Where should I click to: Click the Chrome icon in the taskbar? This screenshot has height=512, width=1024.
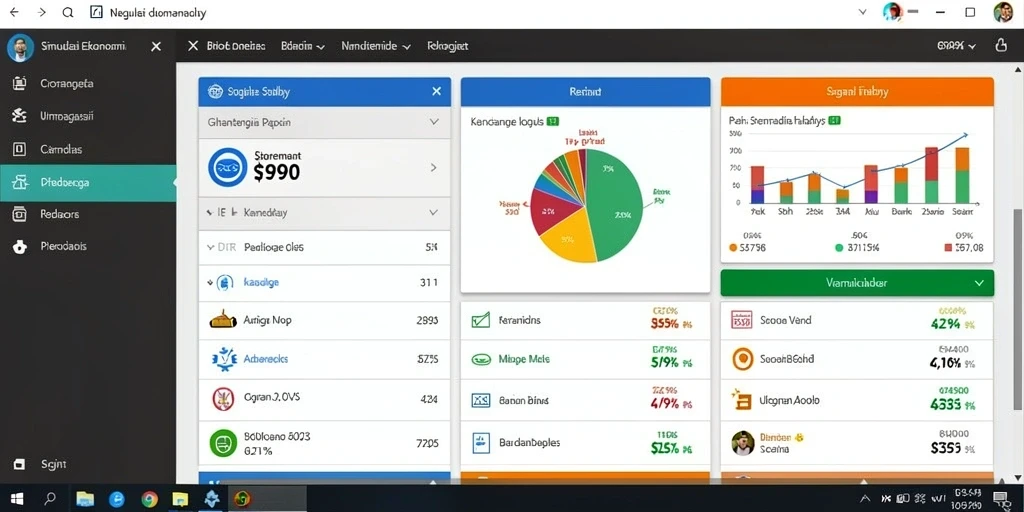click(x=150, y=500)
